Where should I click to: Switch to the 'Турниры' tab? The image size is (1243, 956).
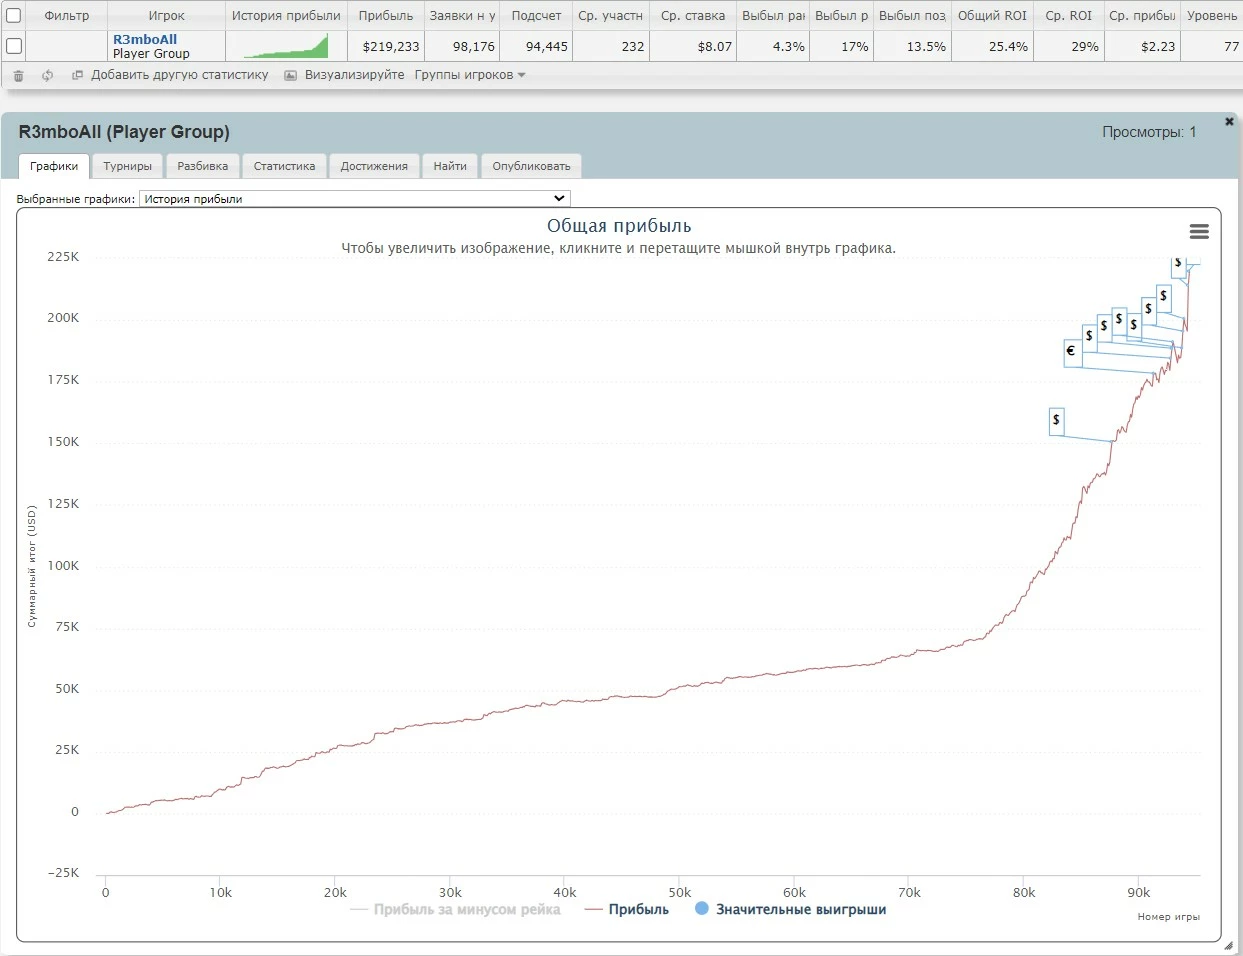coord(127,166)
